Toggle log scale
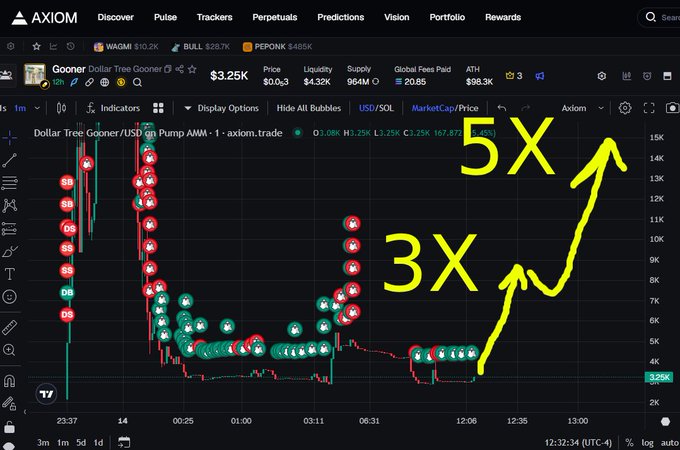Screen dimensions: 680x450 (647, 443)
